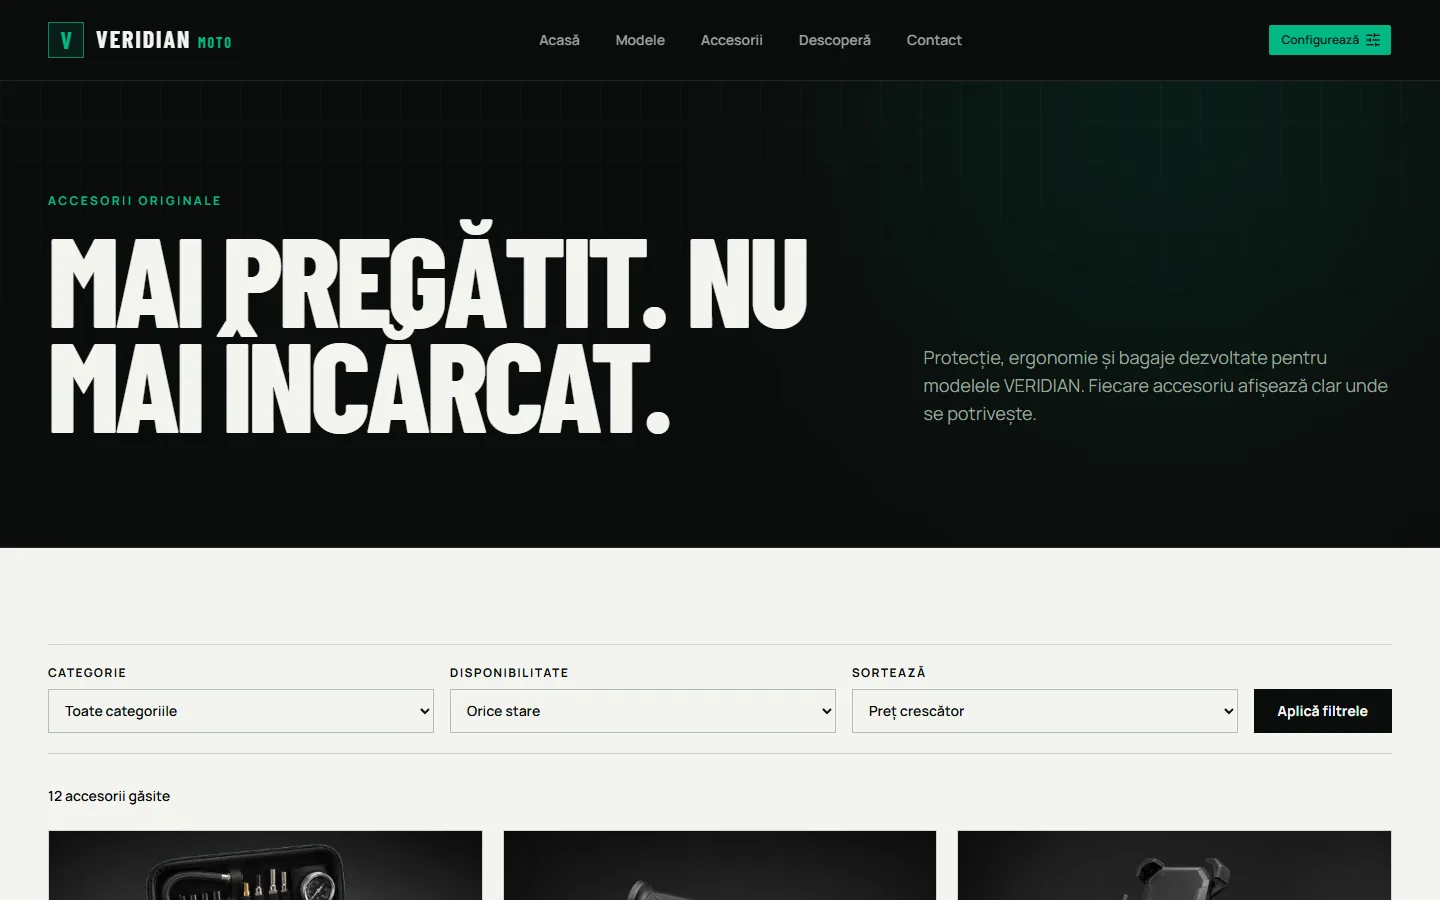Open the Categorie dropdown showing Toate categoriile
The width and height of the screenshot is (1440, 900).
coord(241,711)
